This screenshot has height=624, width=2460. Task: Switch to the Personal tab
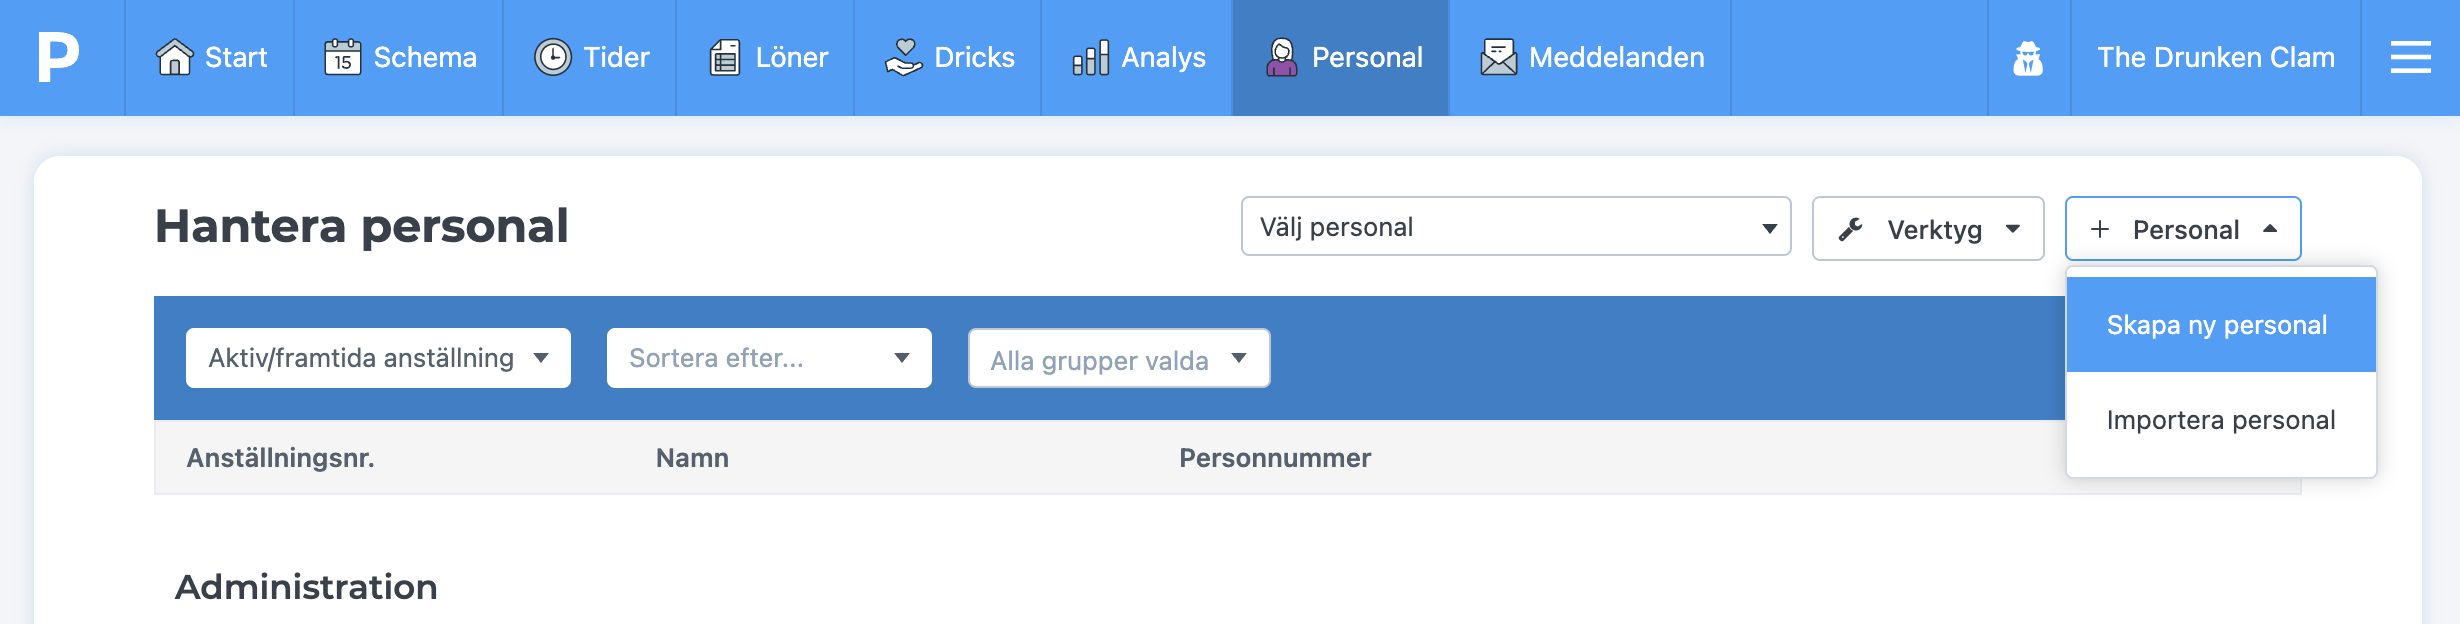click(1340, 57)
